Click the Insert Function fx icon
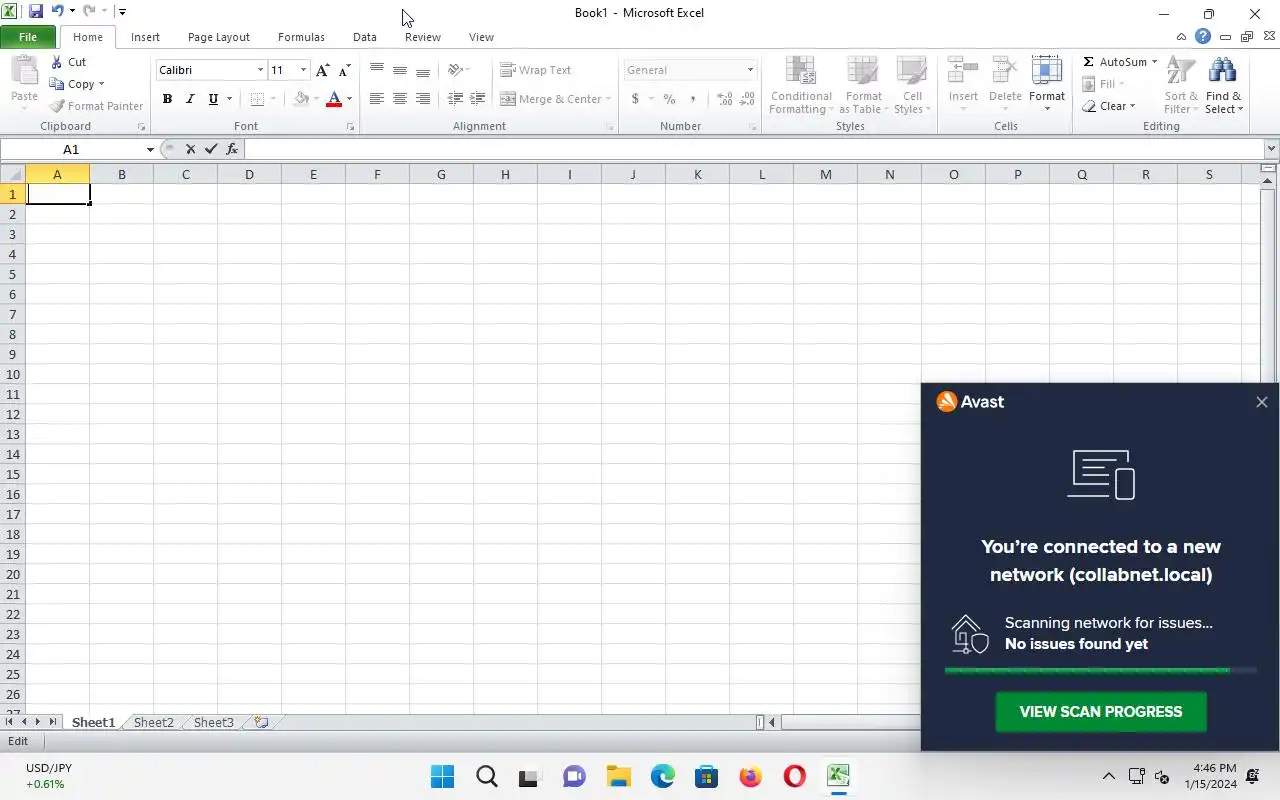 tap(232, 149)
